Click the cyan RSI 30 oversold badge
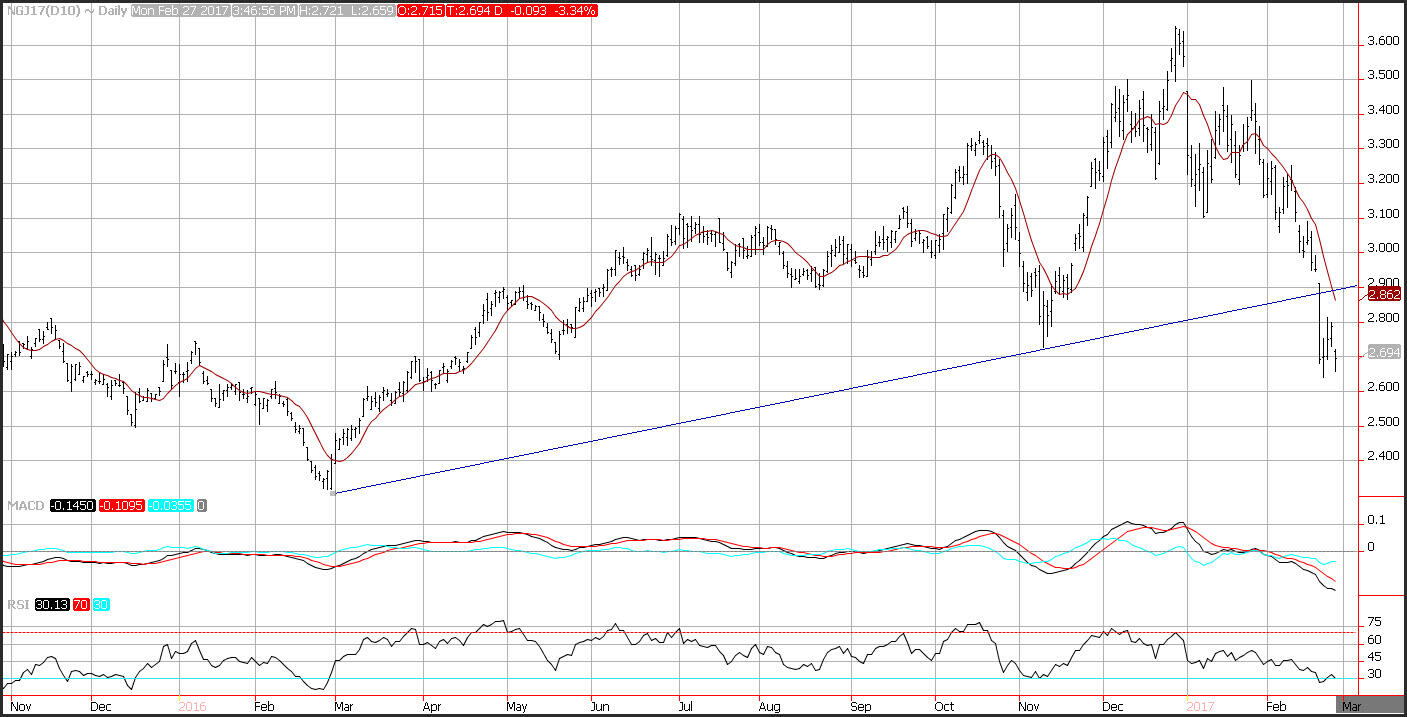 click(x=102, y=604)
